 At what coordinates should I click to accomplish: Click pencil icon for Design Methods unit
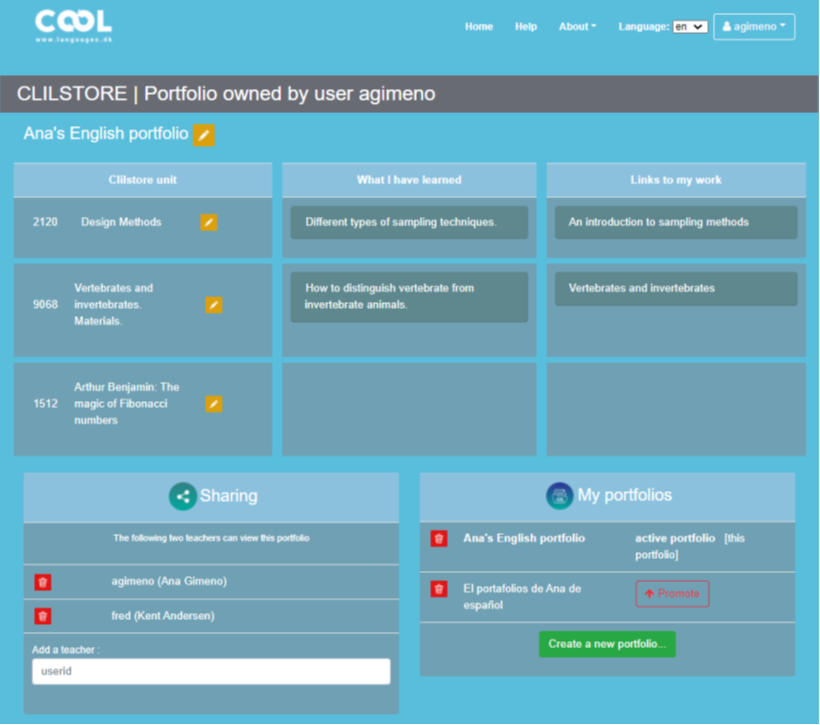click(208, 222)
